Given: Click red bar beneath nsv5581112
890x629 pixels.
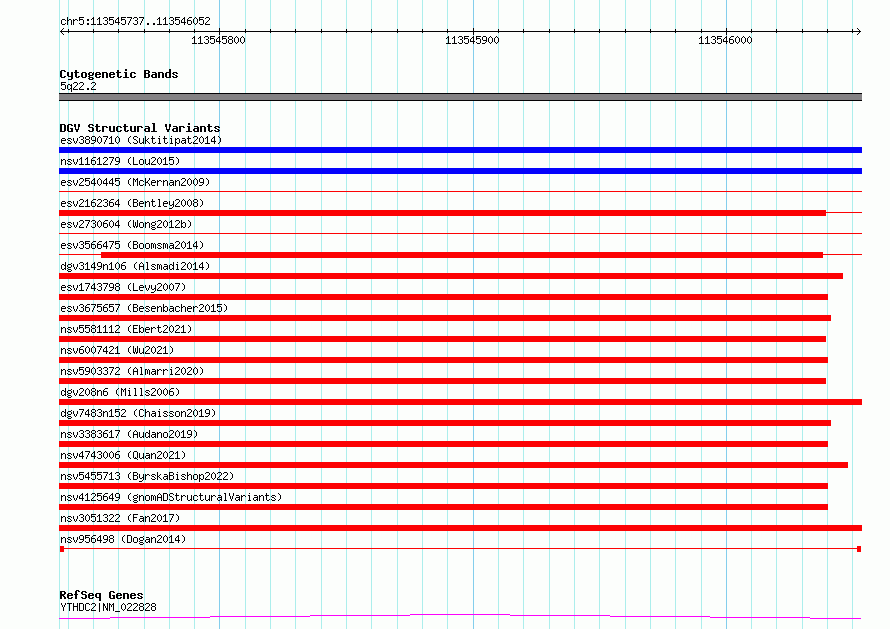Looking at the screenshot, I should [442, 339].
